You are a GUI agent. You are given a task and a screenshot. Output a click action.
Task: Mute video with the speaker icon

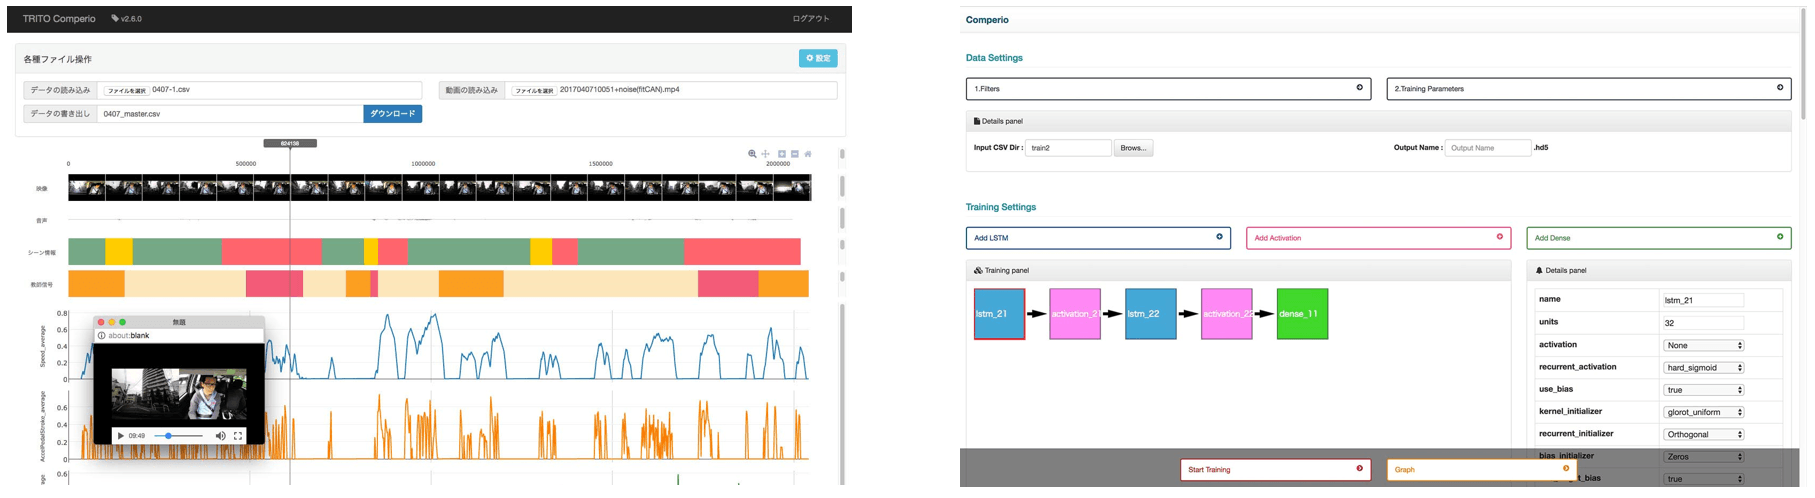221,436
